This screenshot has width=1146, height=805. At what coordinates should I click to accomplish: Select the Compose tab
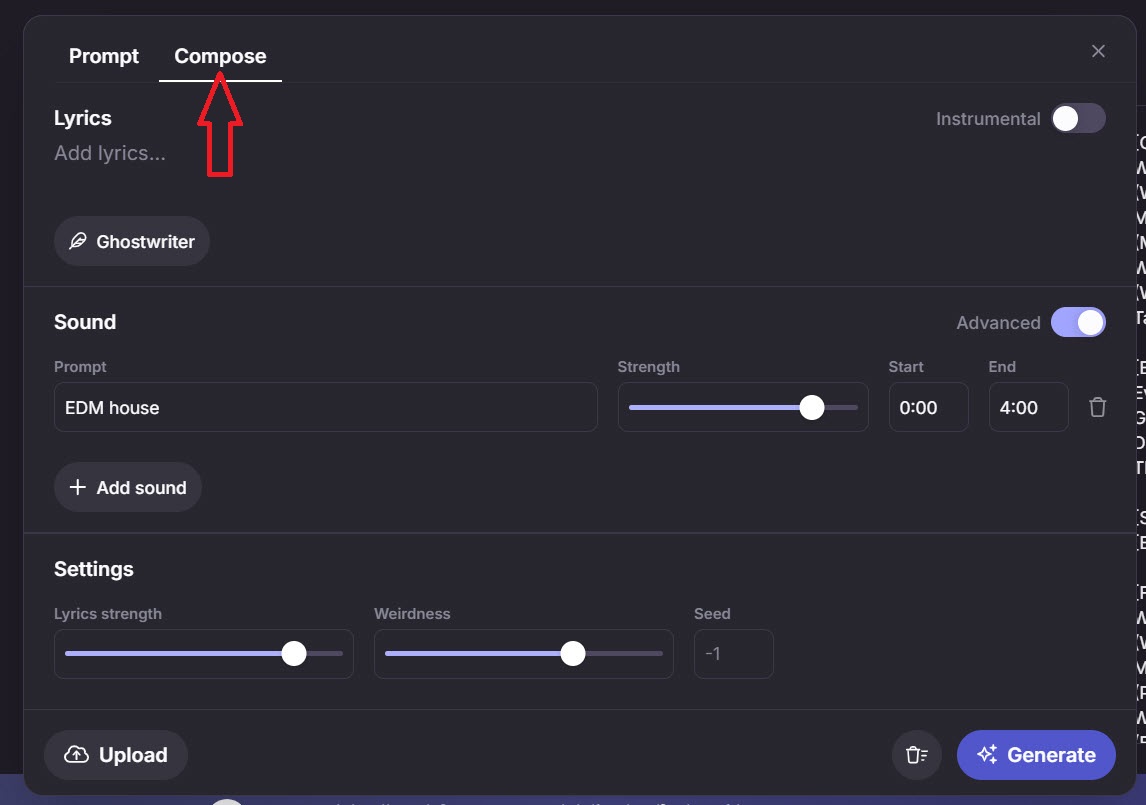(x=219, y=56)
